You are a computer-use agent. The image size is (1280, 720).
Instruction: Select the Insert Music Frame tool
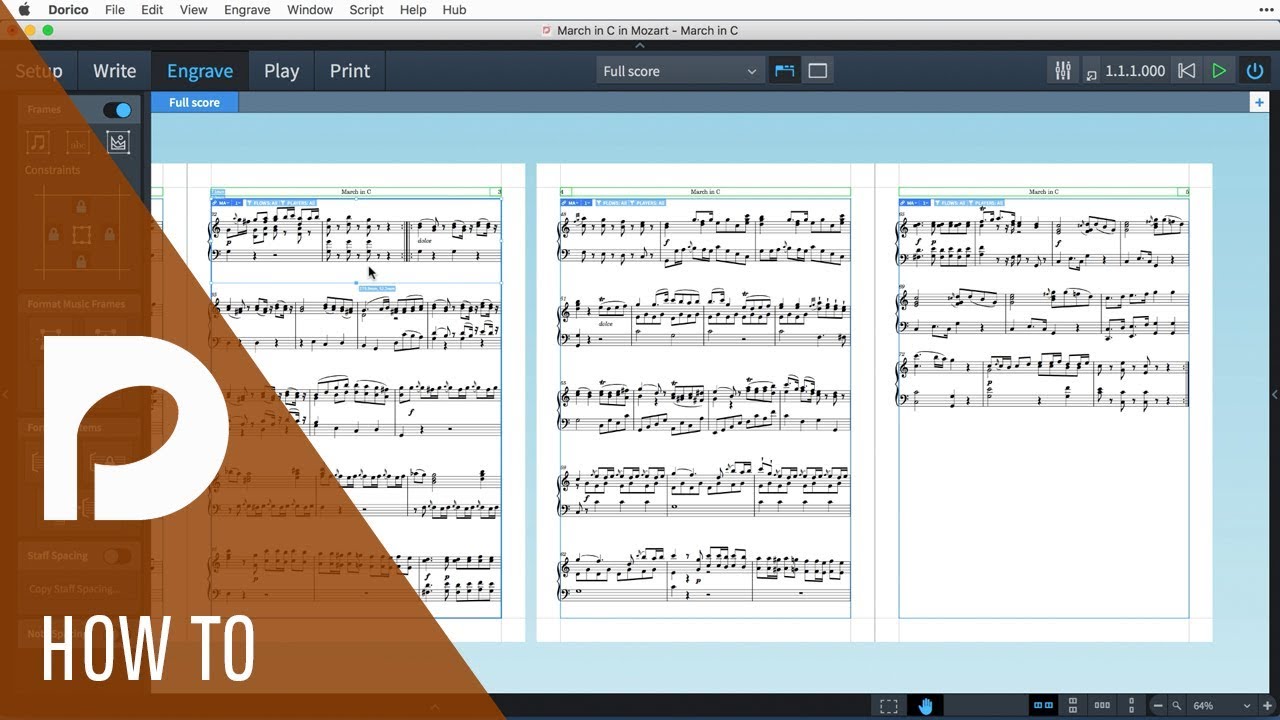[x=38, y=143]
